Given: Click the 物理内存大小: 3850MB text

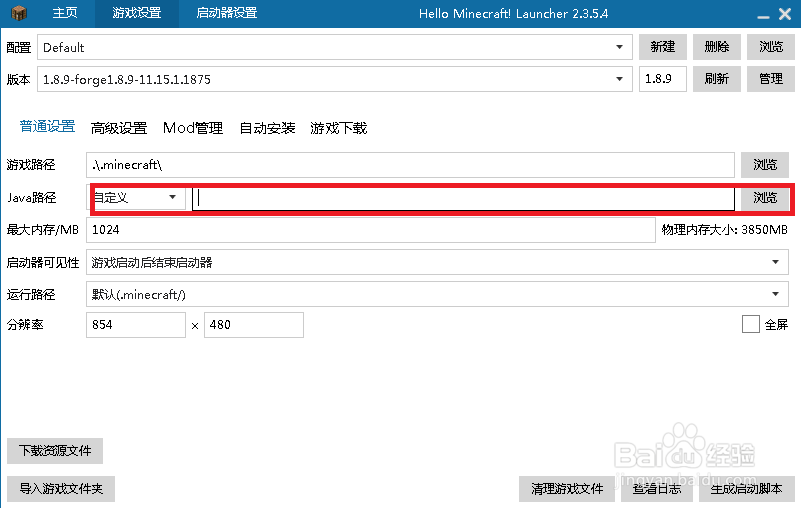Looking at the screenshot, I should coord(725,230).
